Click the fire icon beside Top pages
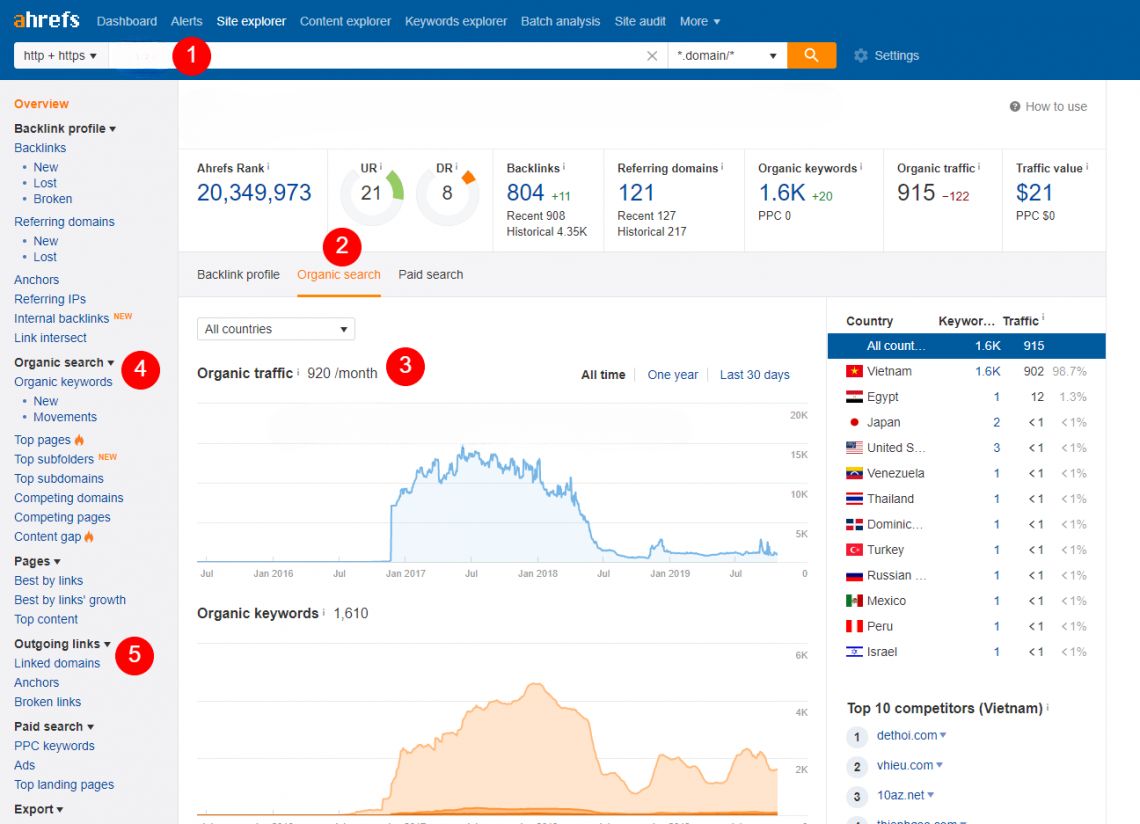Image resolution: width=1140 pixels, height=824 pixels. coord(79,439)
